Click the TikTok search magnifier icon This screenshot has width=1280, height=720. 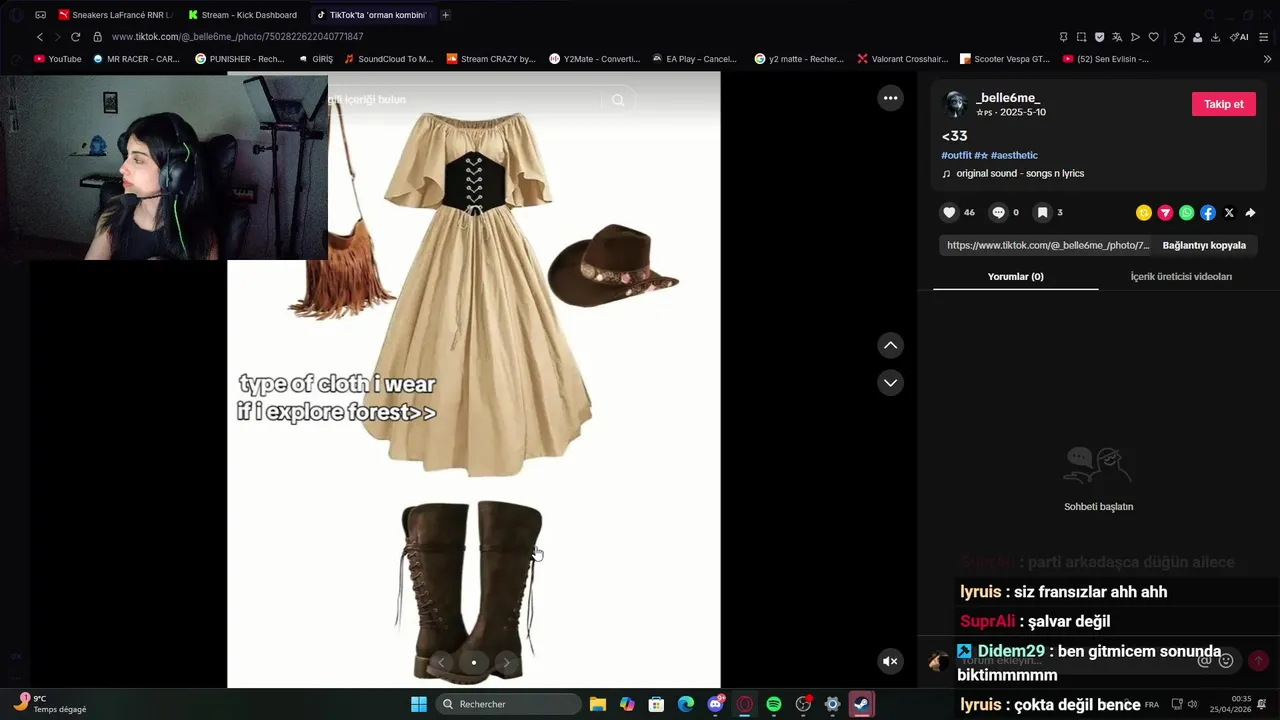(x=618, y=100)
